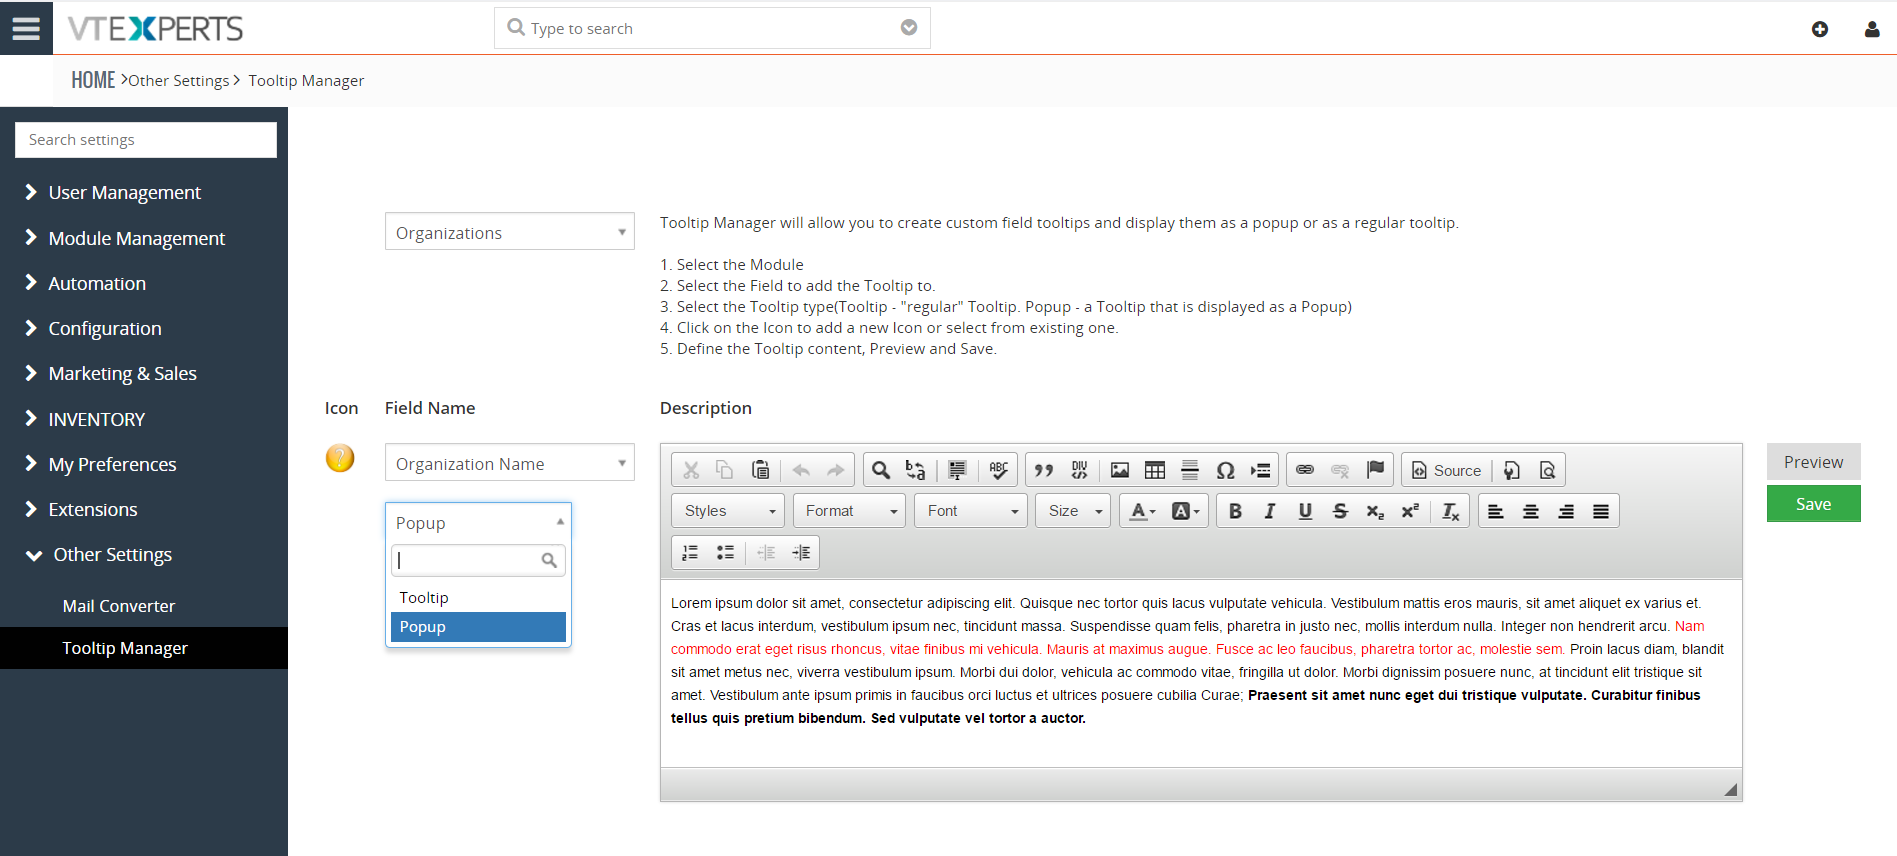
Task: Open the quick create plus icon
Action: pos(1820,29)
